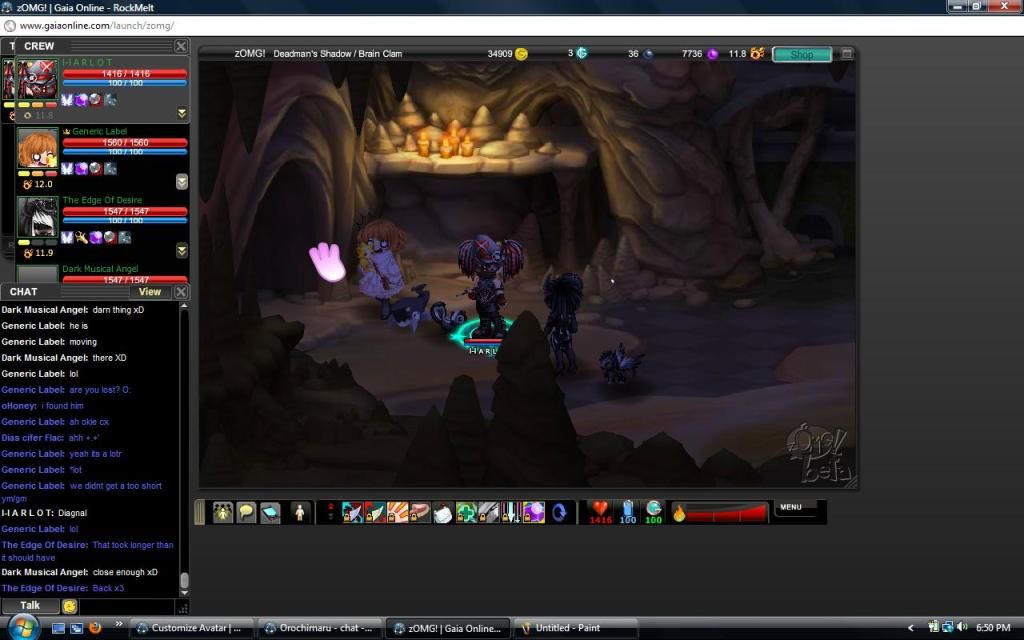Toggle fullscreen icon right of Shop

846,54
